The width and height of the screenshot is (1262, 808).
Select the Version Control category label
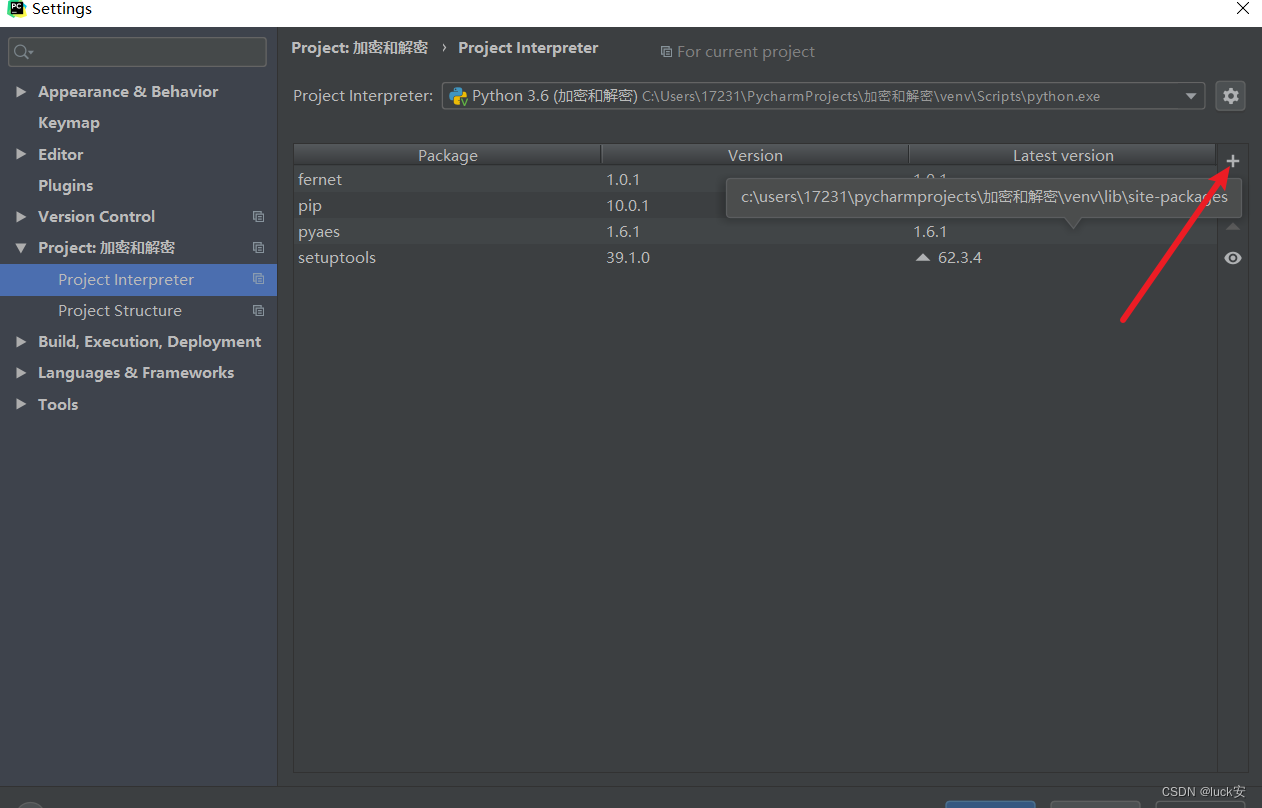point(97,217)
